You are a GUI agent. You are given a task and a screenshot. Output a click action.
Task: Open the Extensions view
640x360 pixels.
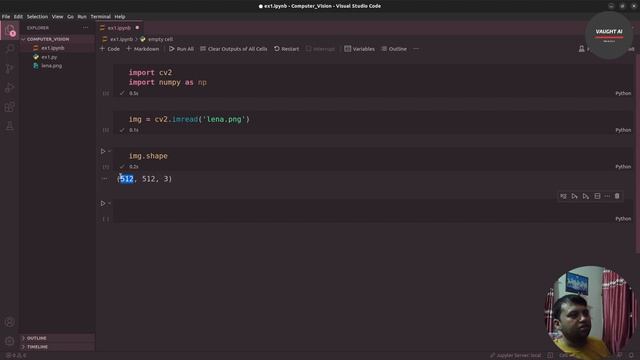pyautogui.click(x=10, y=107)
